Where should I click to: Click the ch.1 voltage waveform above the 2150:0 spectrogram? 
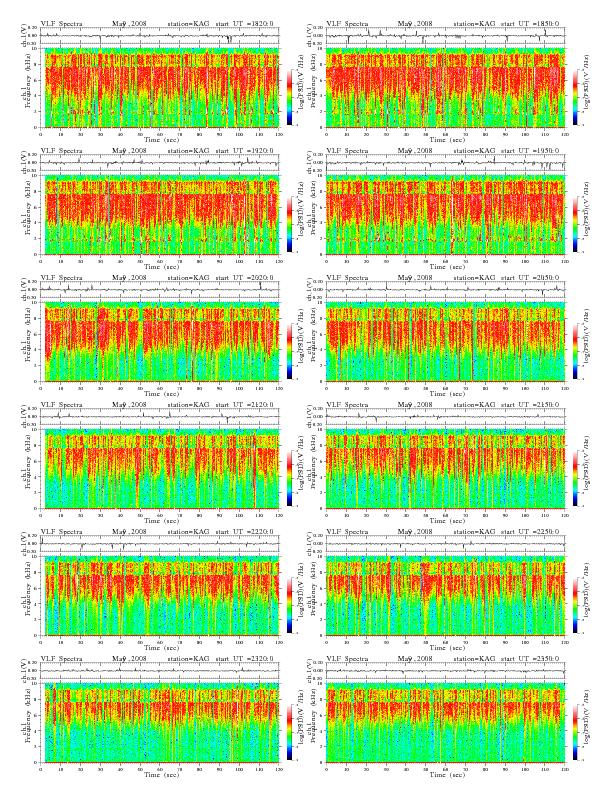(445, 417)
